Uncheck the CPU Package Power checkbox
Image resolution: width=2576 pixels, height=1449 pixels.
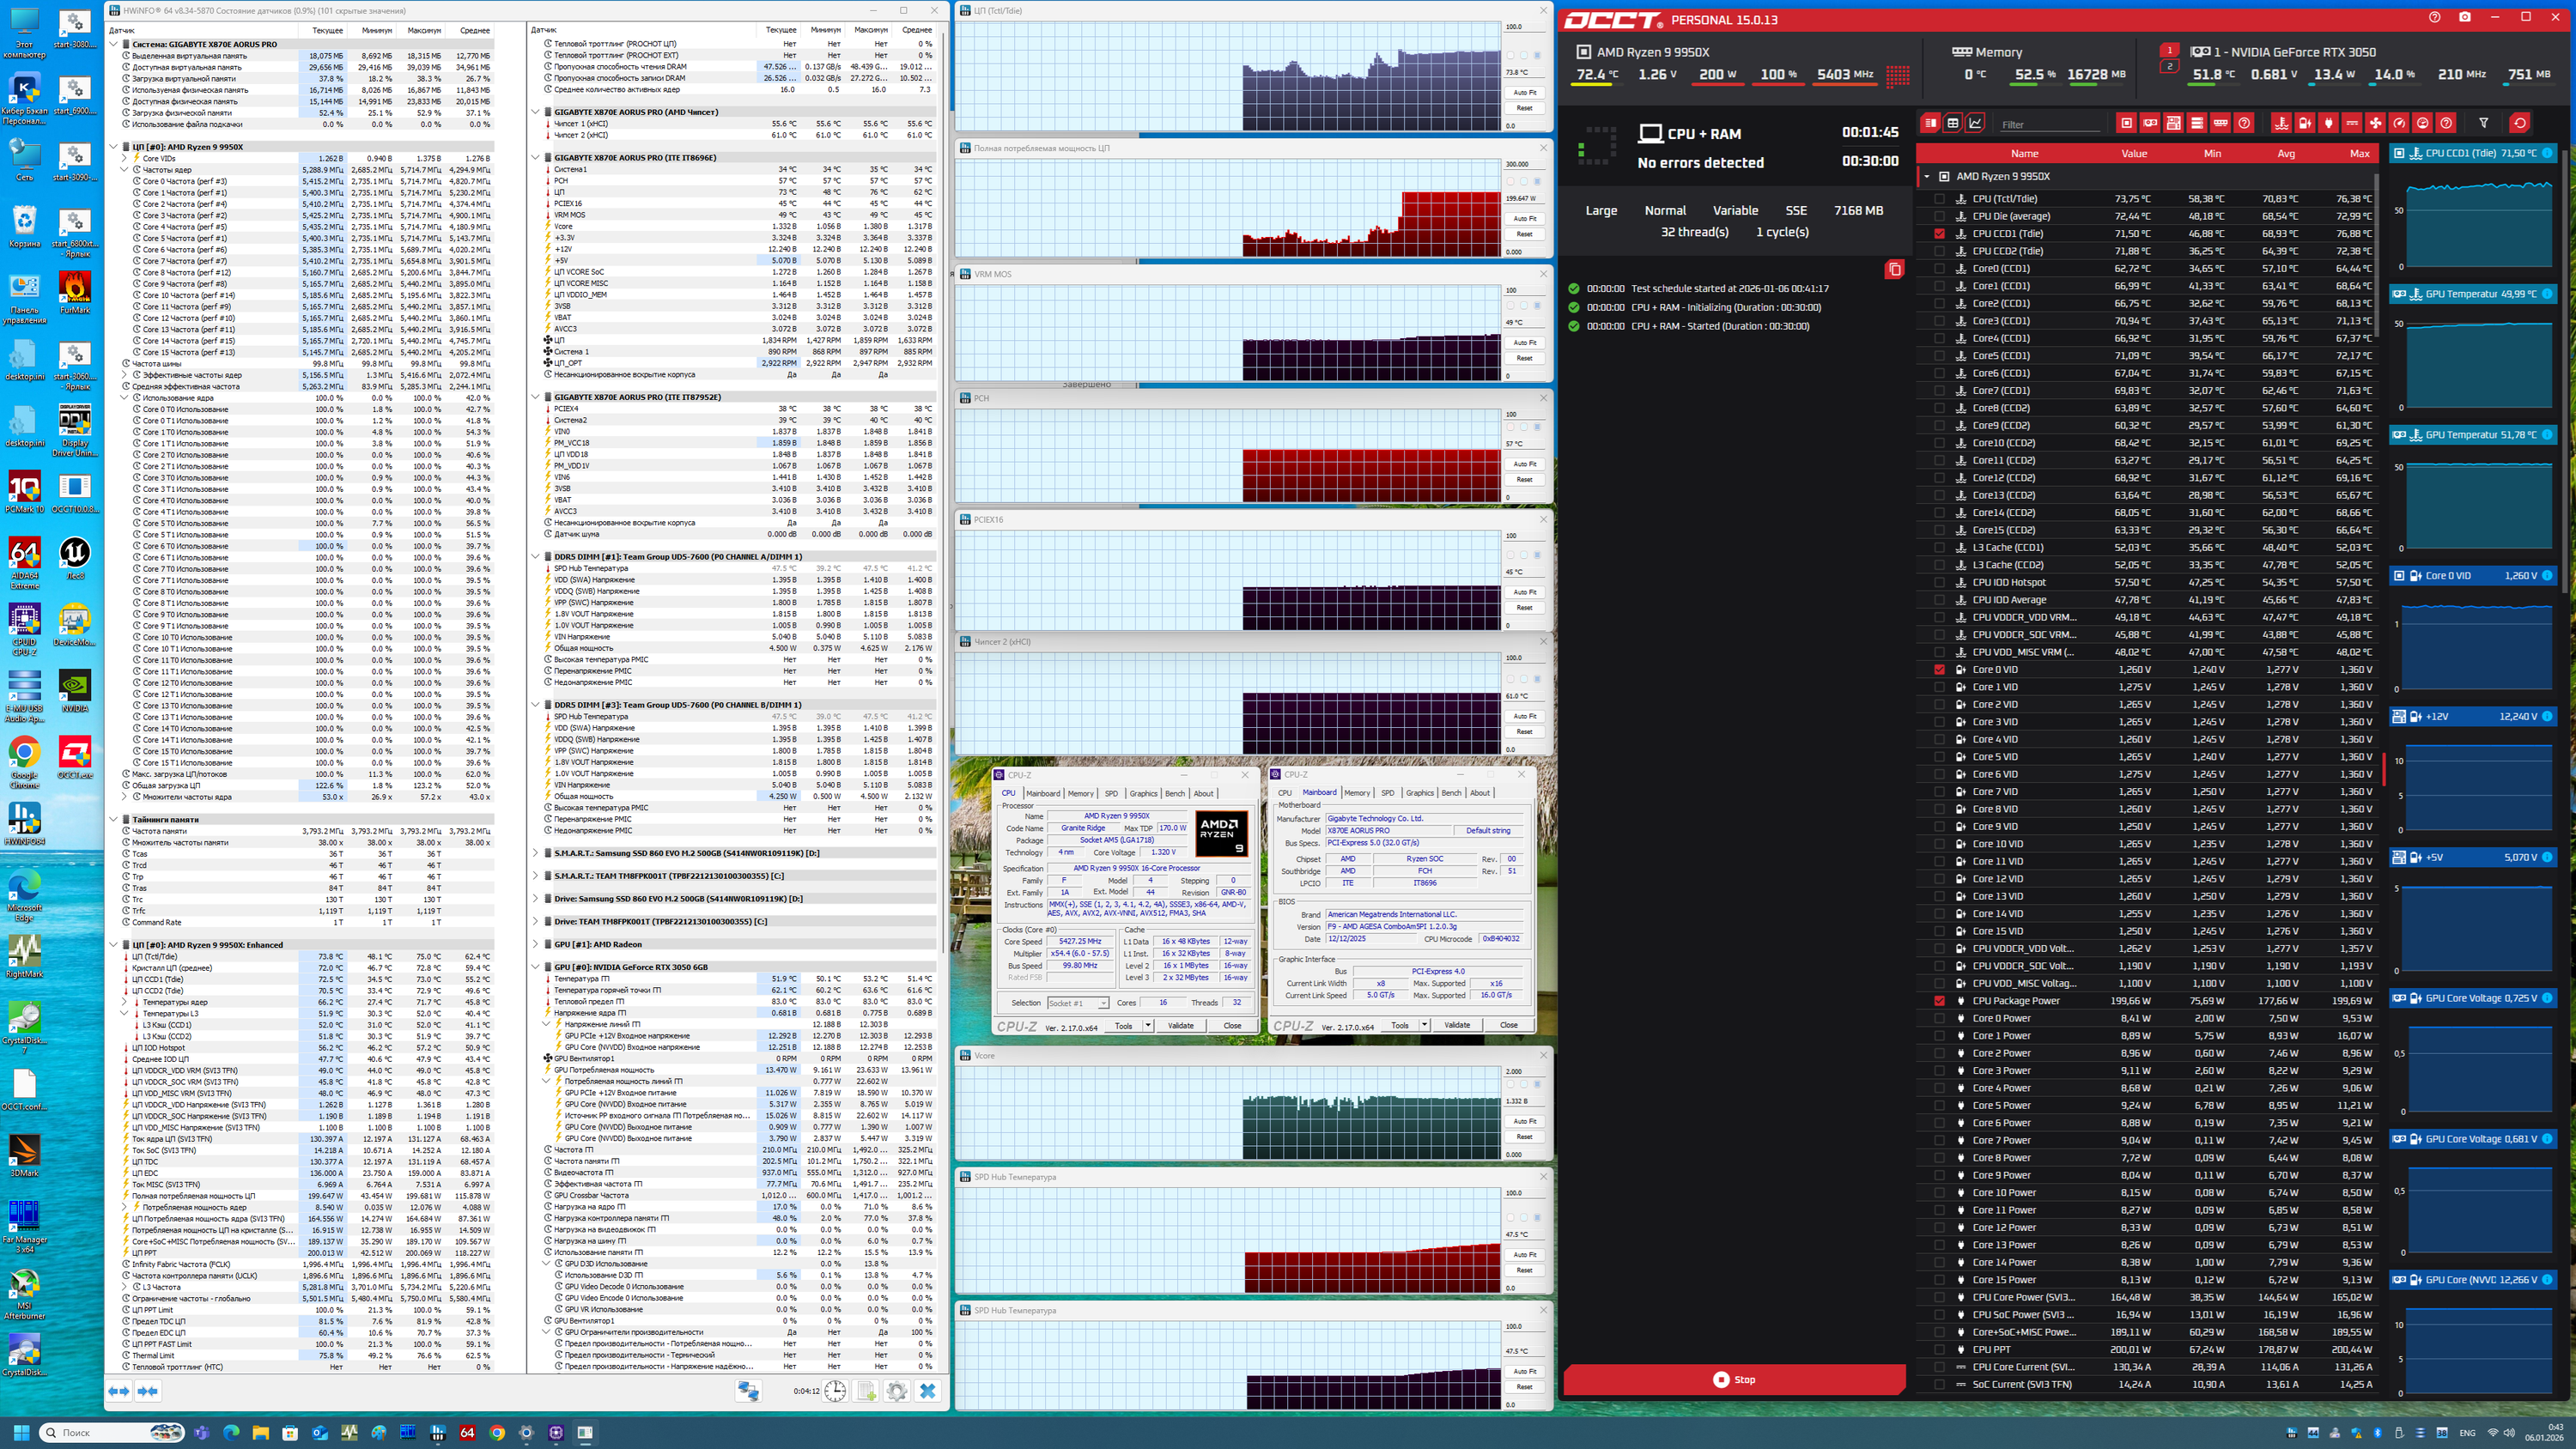(x=1940, y=1001)
